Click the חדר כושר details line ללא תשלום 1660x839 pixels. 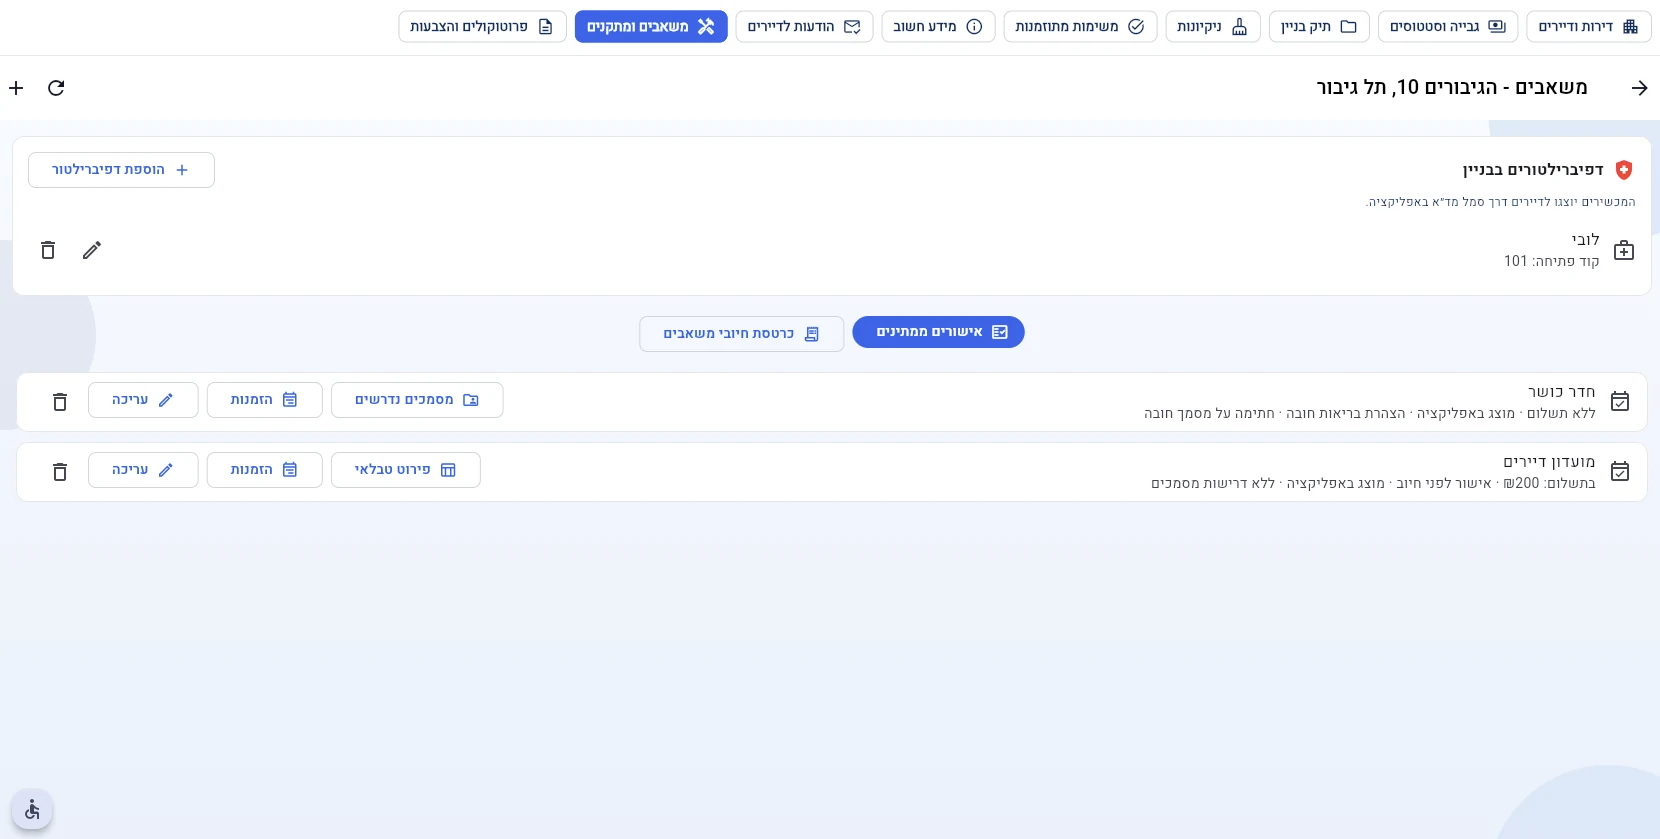[x=1370, y=413]
